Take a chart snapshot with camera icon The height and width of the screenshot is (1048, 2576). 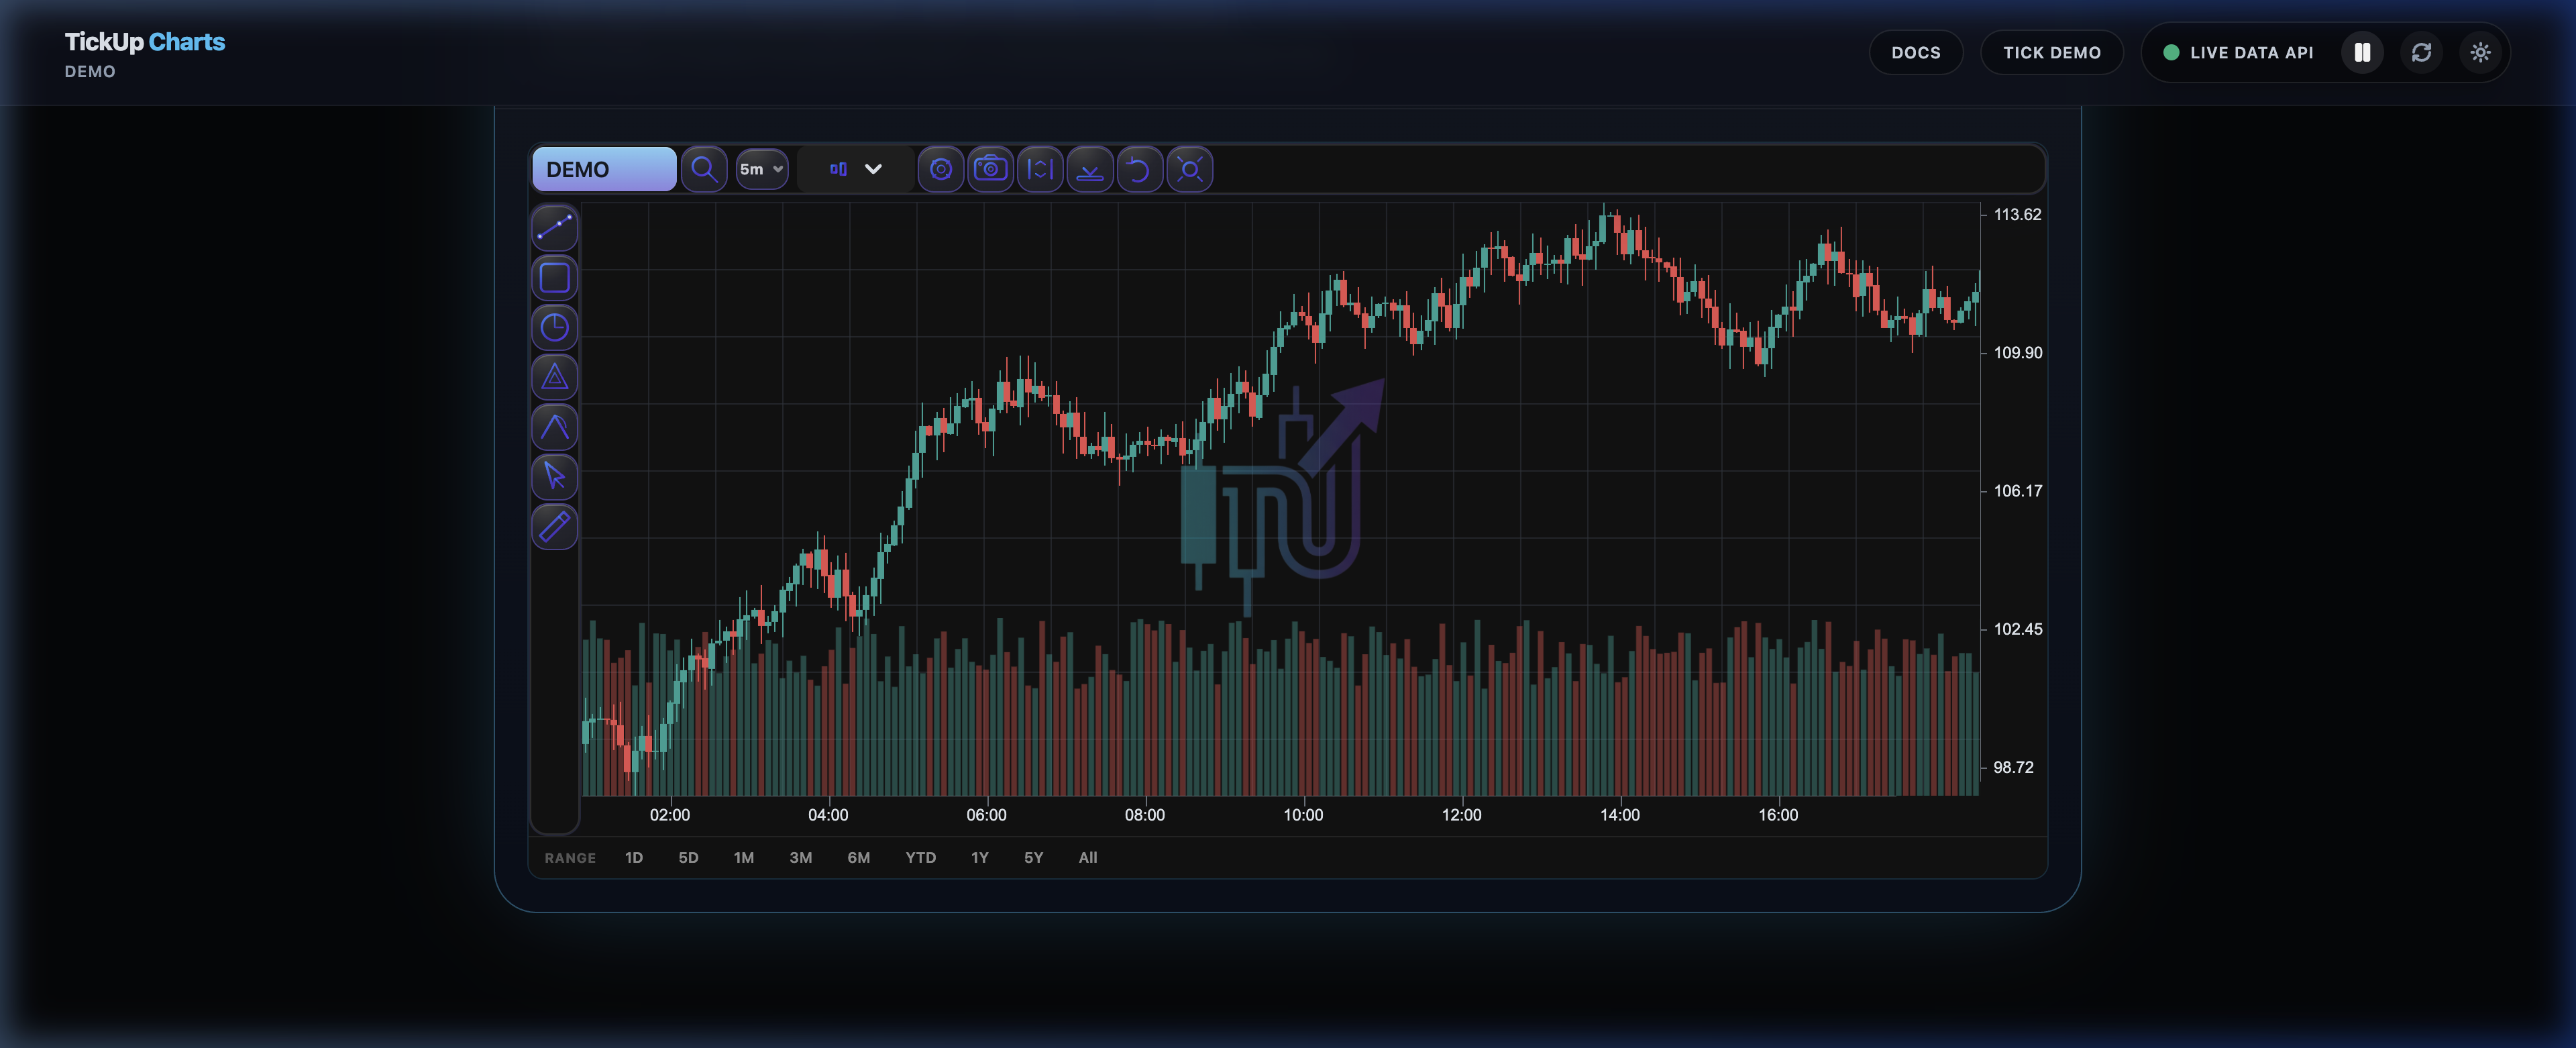click(x=990, y=169)
